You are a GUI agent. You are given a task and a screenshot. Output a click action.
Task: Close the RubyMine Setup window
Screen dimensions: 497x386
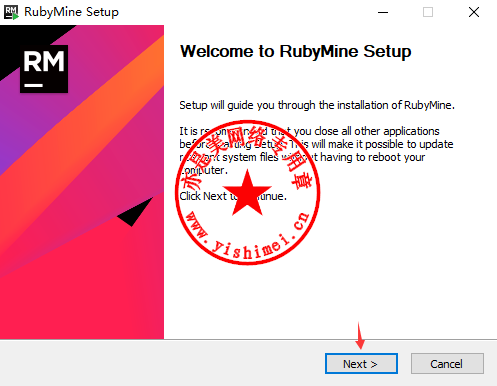click(x=474, y=12)
